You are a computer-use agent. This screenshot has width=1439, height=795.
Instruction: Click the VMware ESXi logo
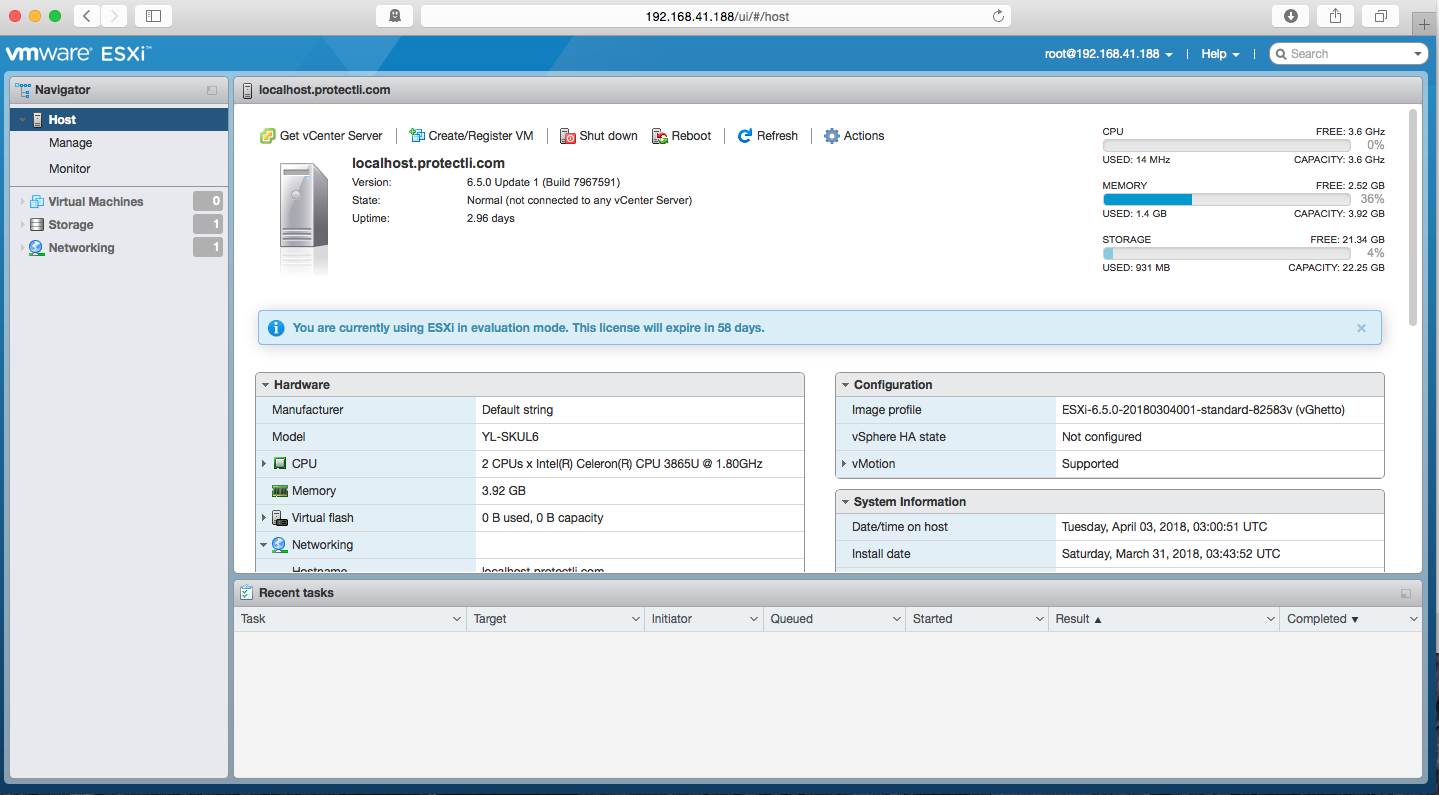pos(78,54)
